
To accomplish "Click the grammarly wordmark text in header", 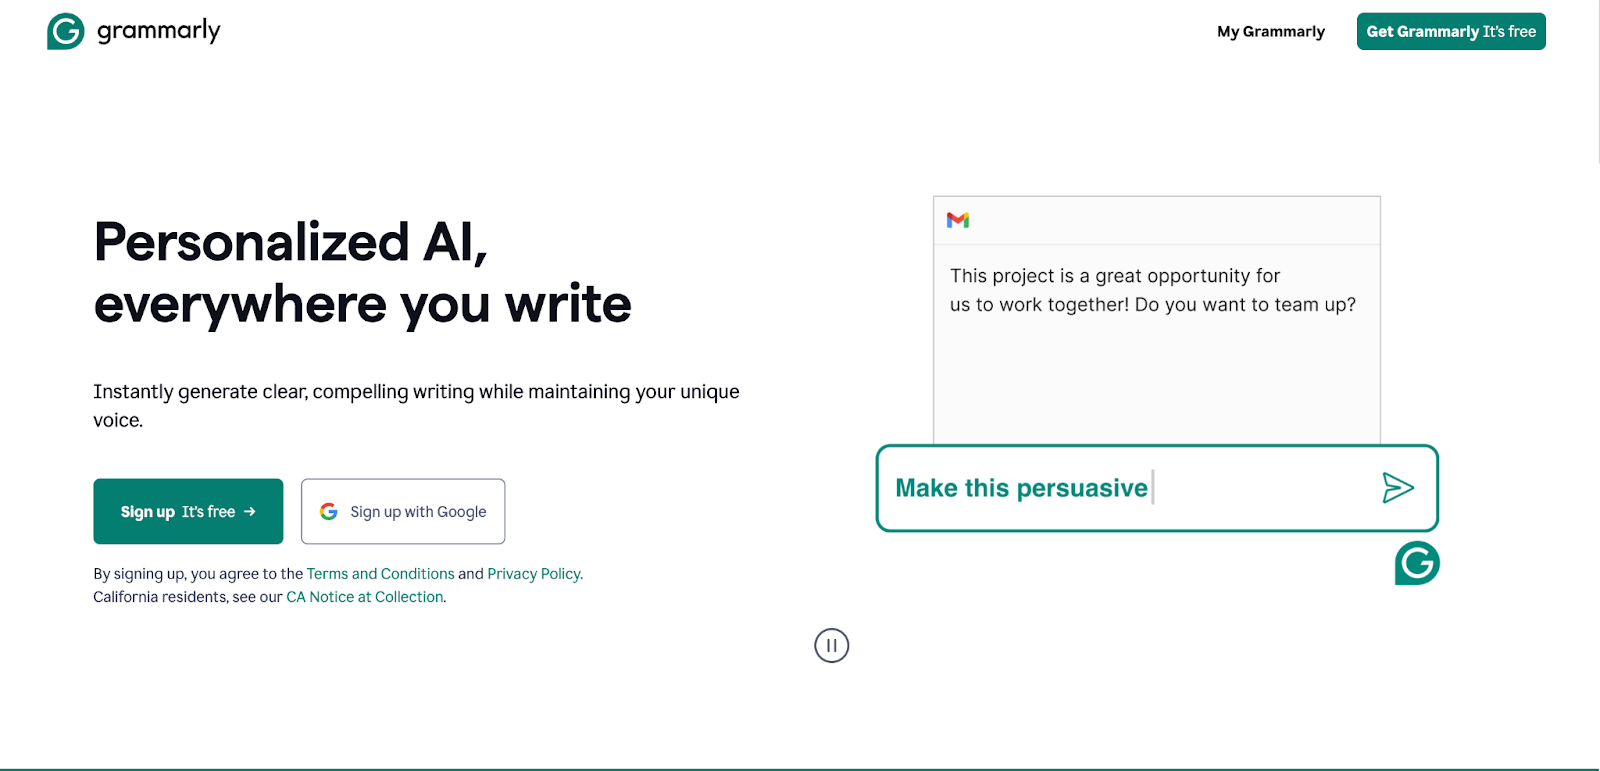I will (158, 31).
